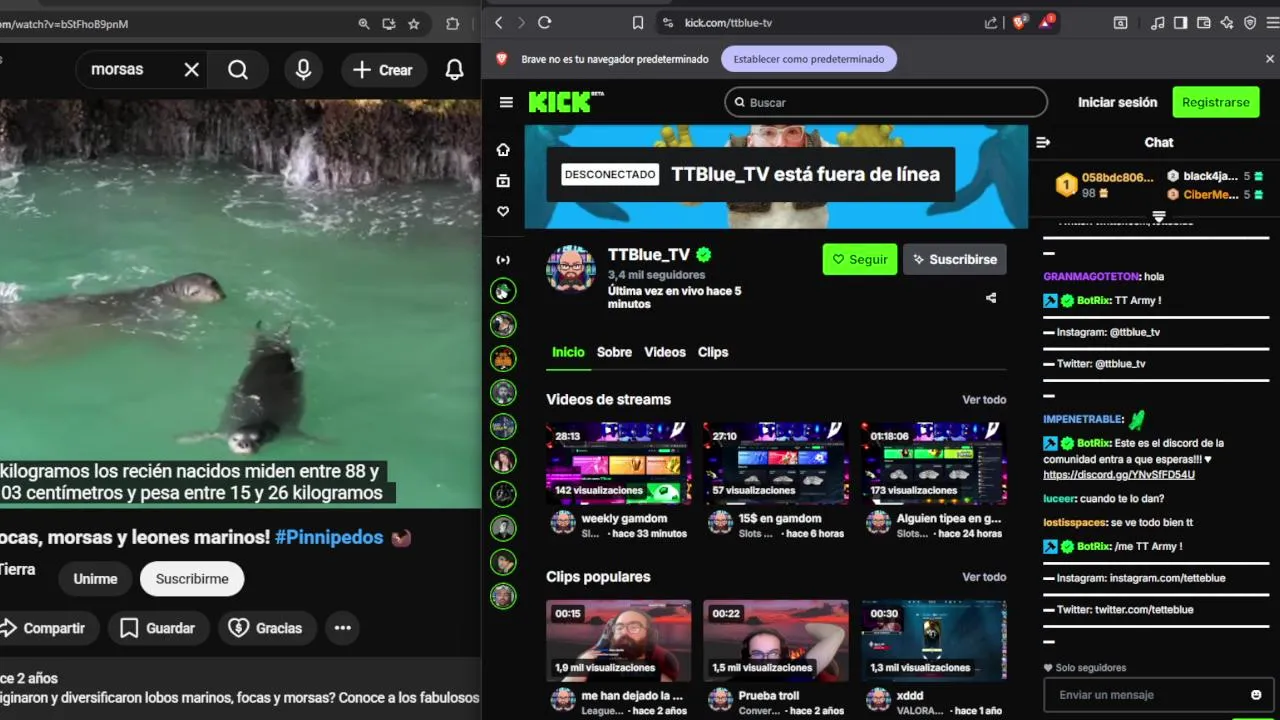The width and height of the screenshot is (1280, 720).
Task: Click GRANMAGOTETON username in chat
Action: pyautogui.click(x=1091, y=277)
